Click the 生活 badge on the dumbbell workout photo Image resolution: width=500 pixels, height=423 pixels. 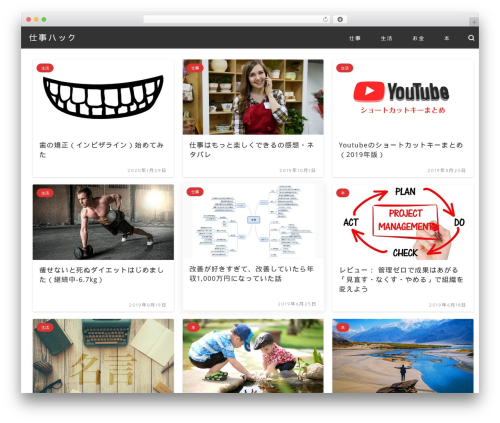(x=45, y=193)
